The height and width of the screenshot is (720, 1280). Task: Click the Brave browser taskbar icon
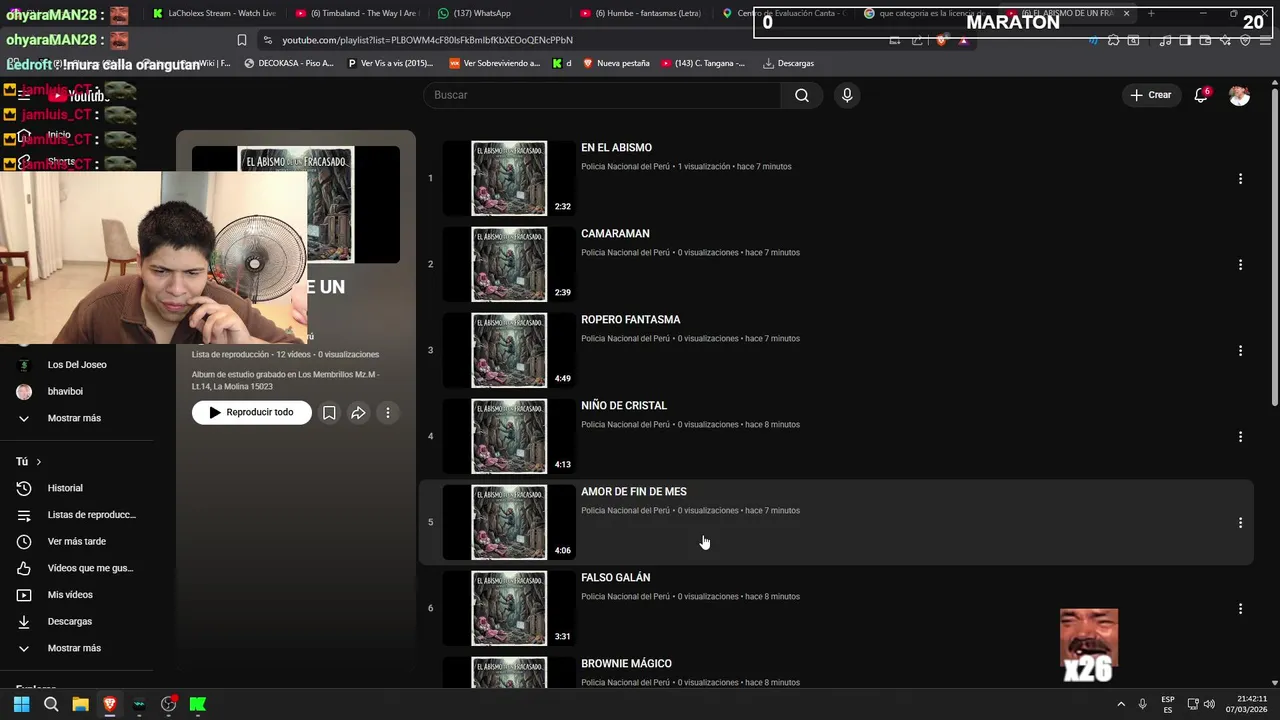point(110,704)
